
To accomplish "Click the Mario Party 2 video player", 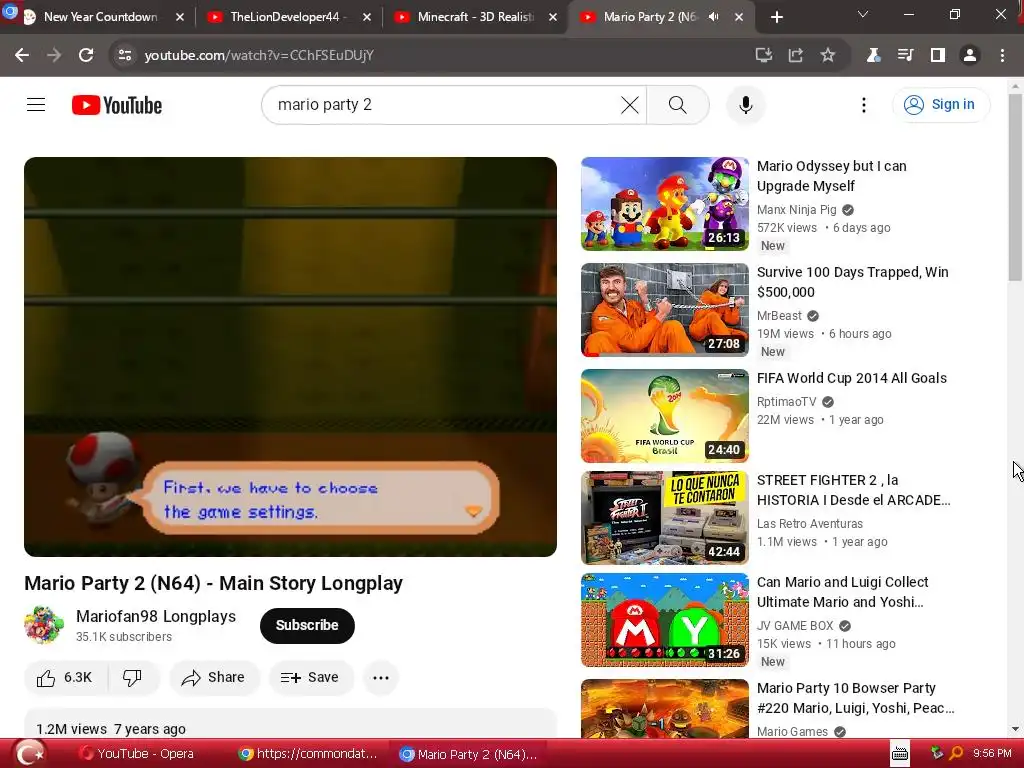I will (x=291, y=357).
